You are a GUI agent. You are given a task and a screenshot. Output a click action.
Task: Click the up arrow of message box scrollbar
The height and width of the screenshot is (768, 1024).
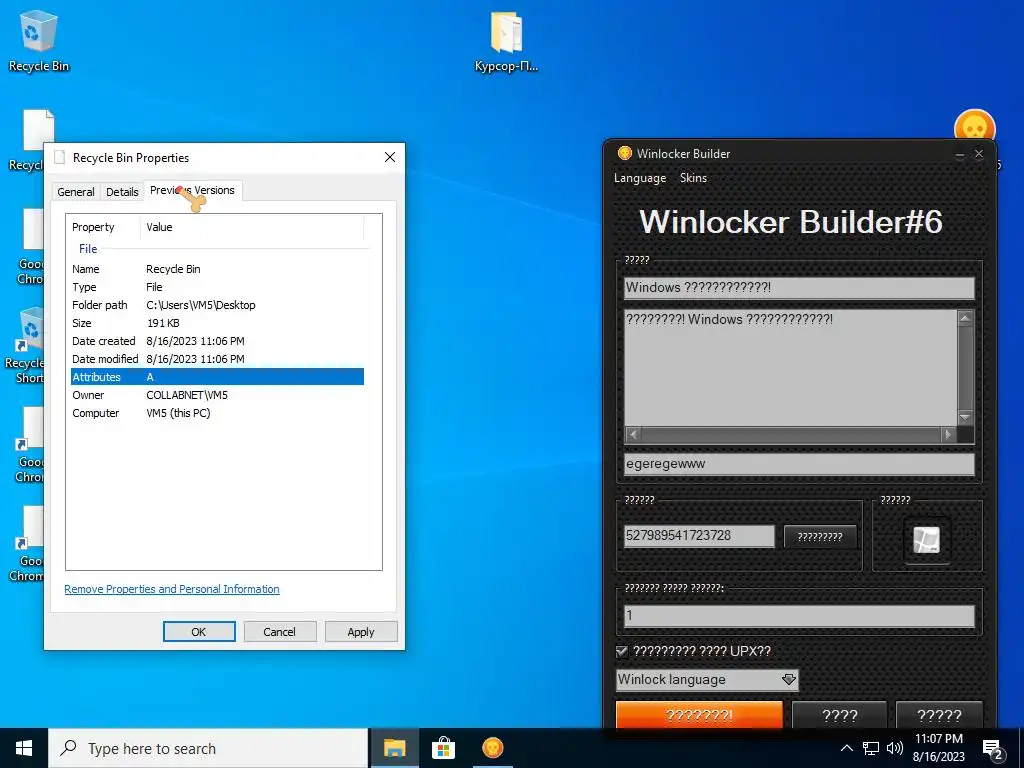[x=965, y=318]
